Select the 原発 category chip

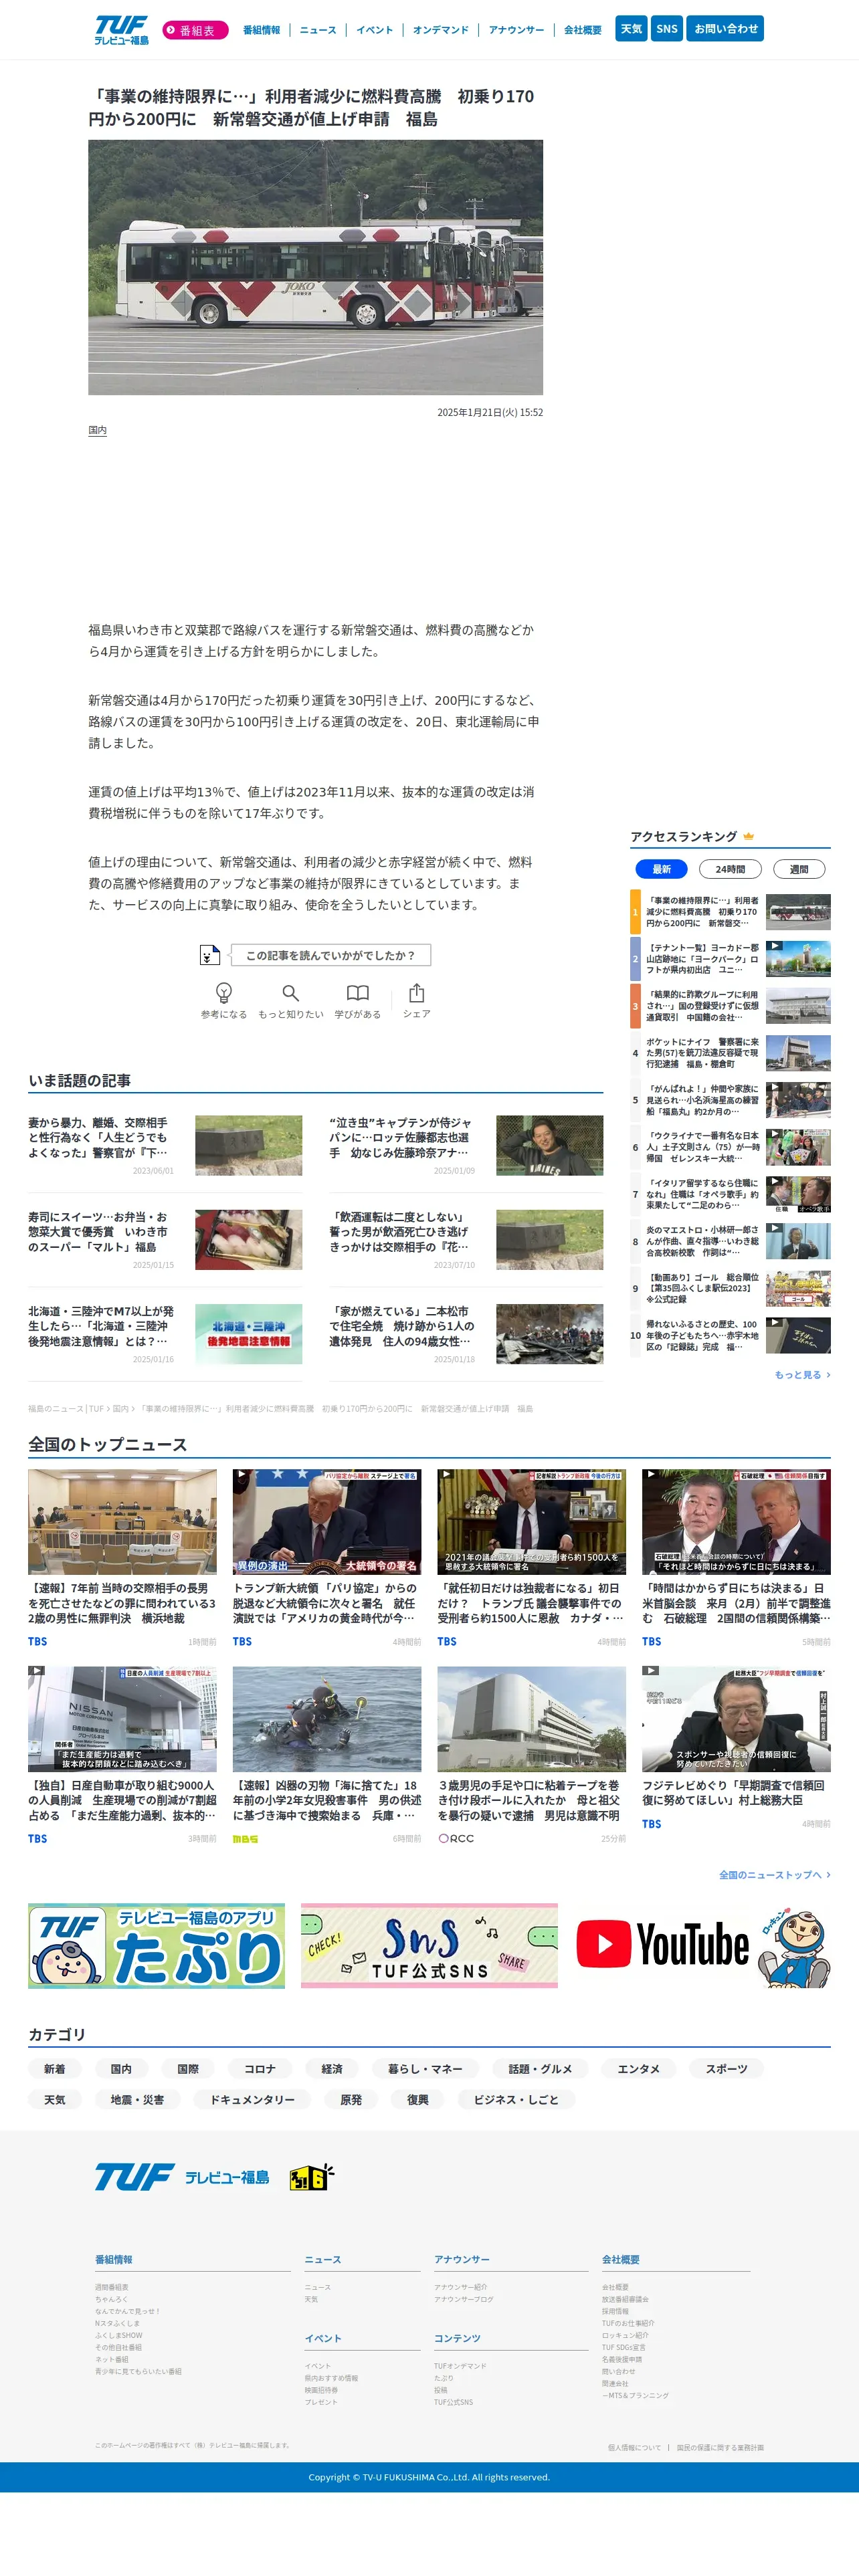[x=351, y=2100]
